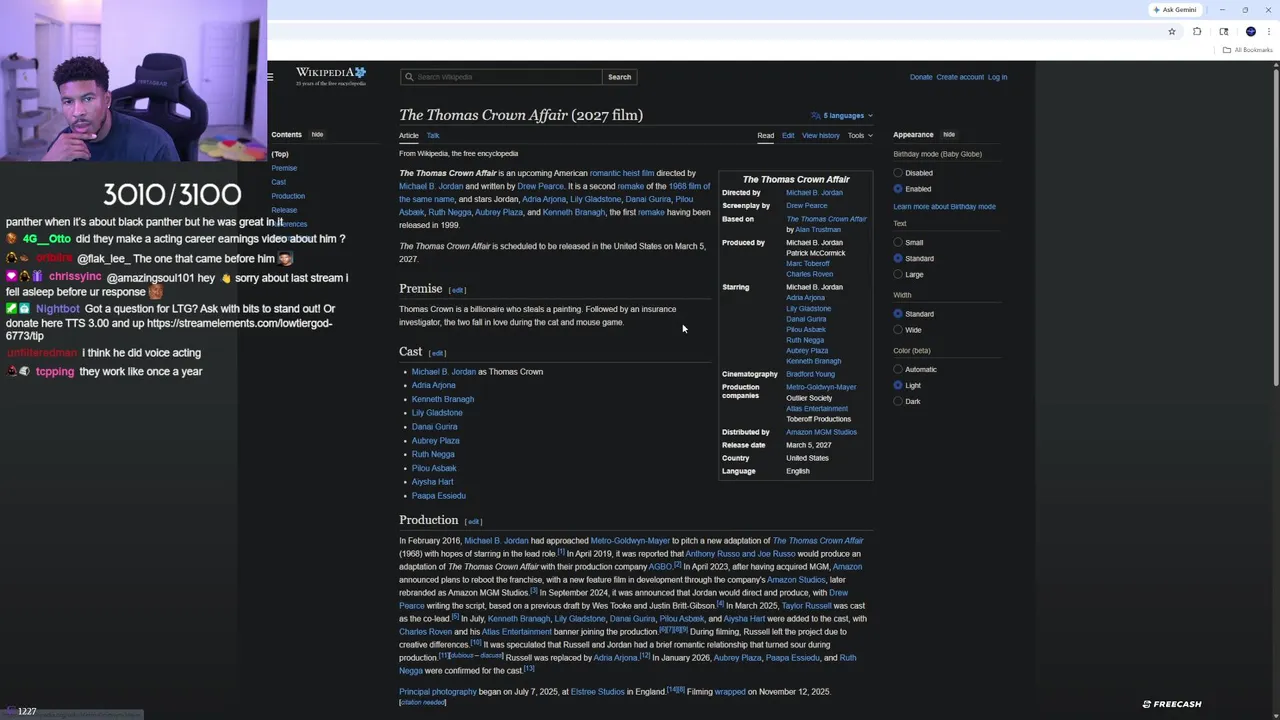Open Principal photography link
1280x720 pixels.
(438, 692)
